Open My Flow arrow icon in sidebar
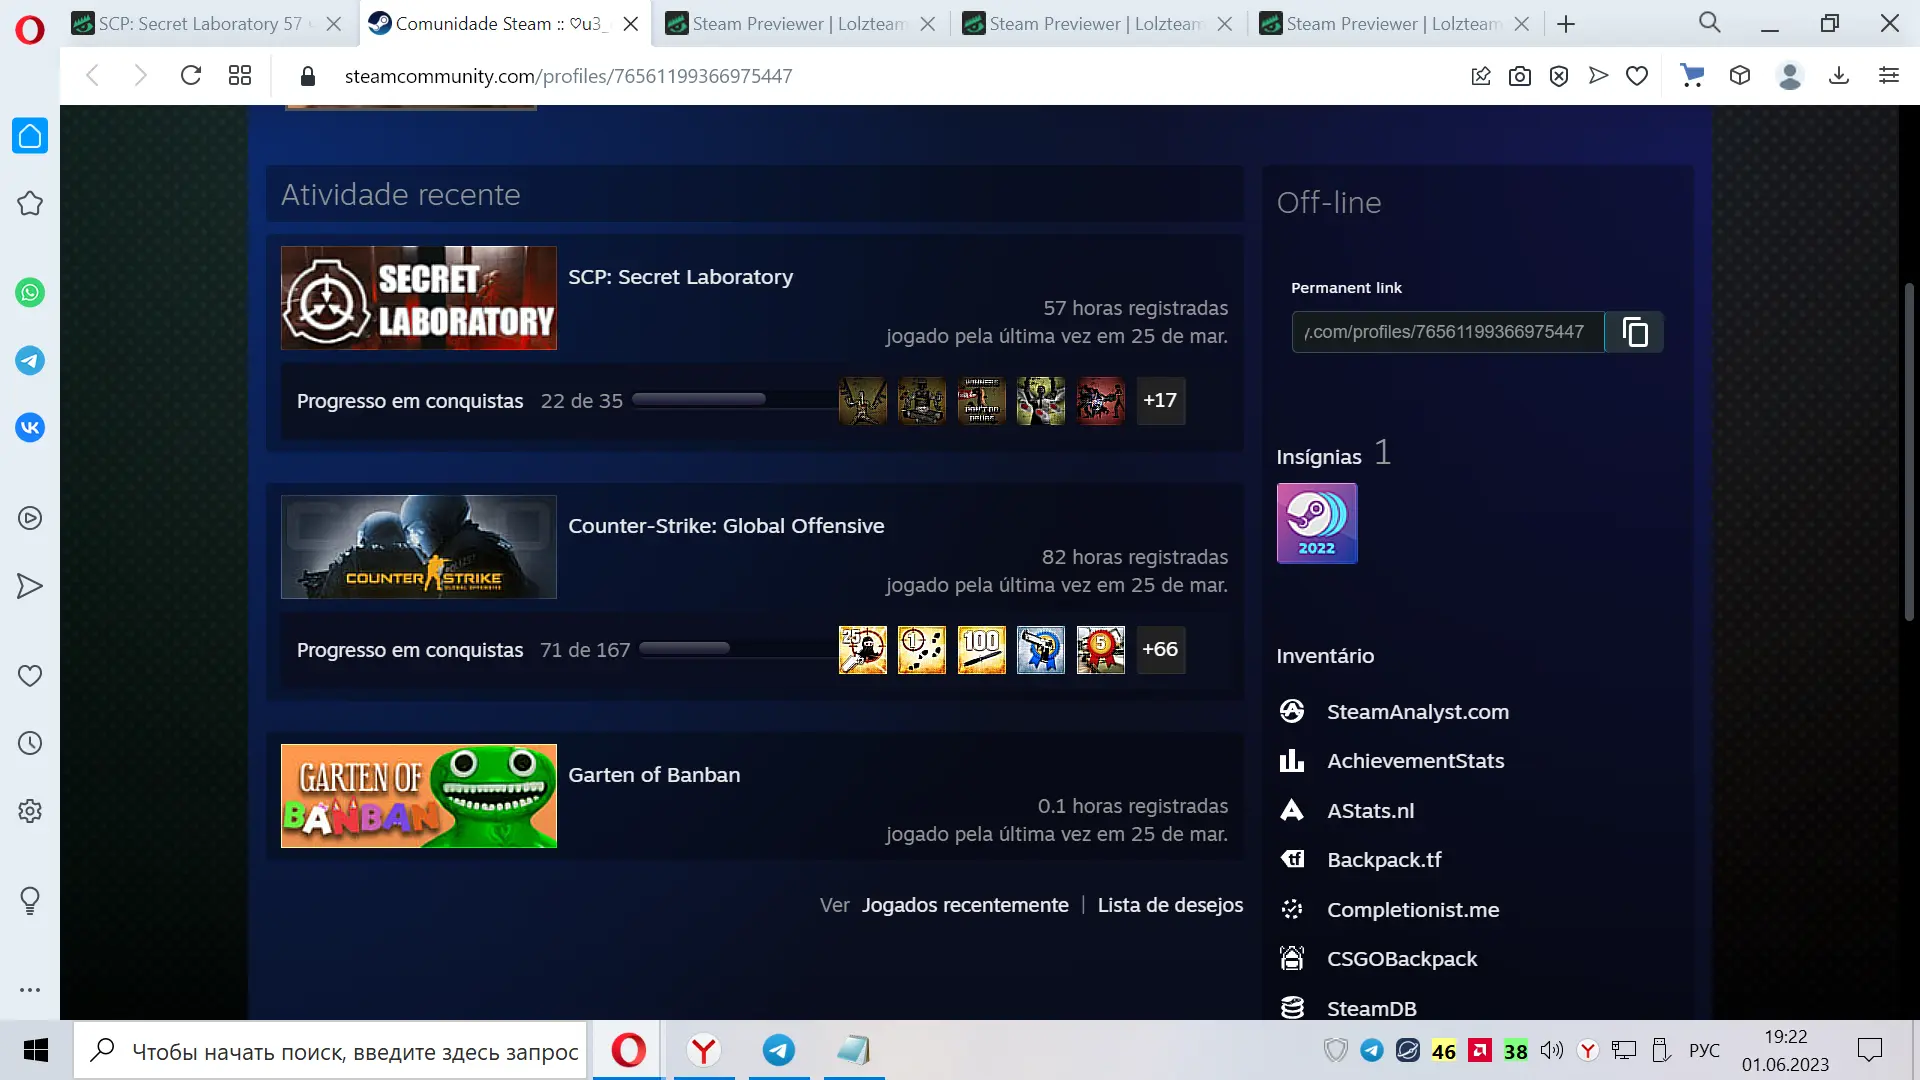The image size is (1920, 1080). click(x=30, y=586)
